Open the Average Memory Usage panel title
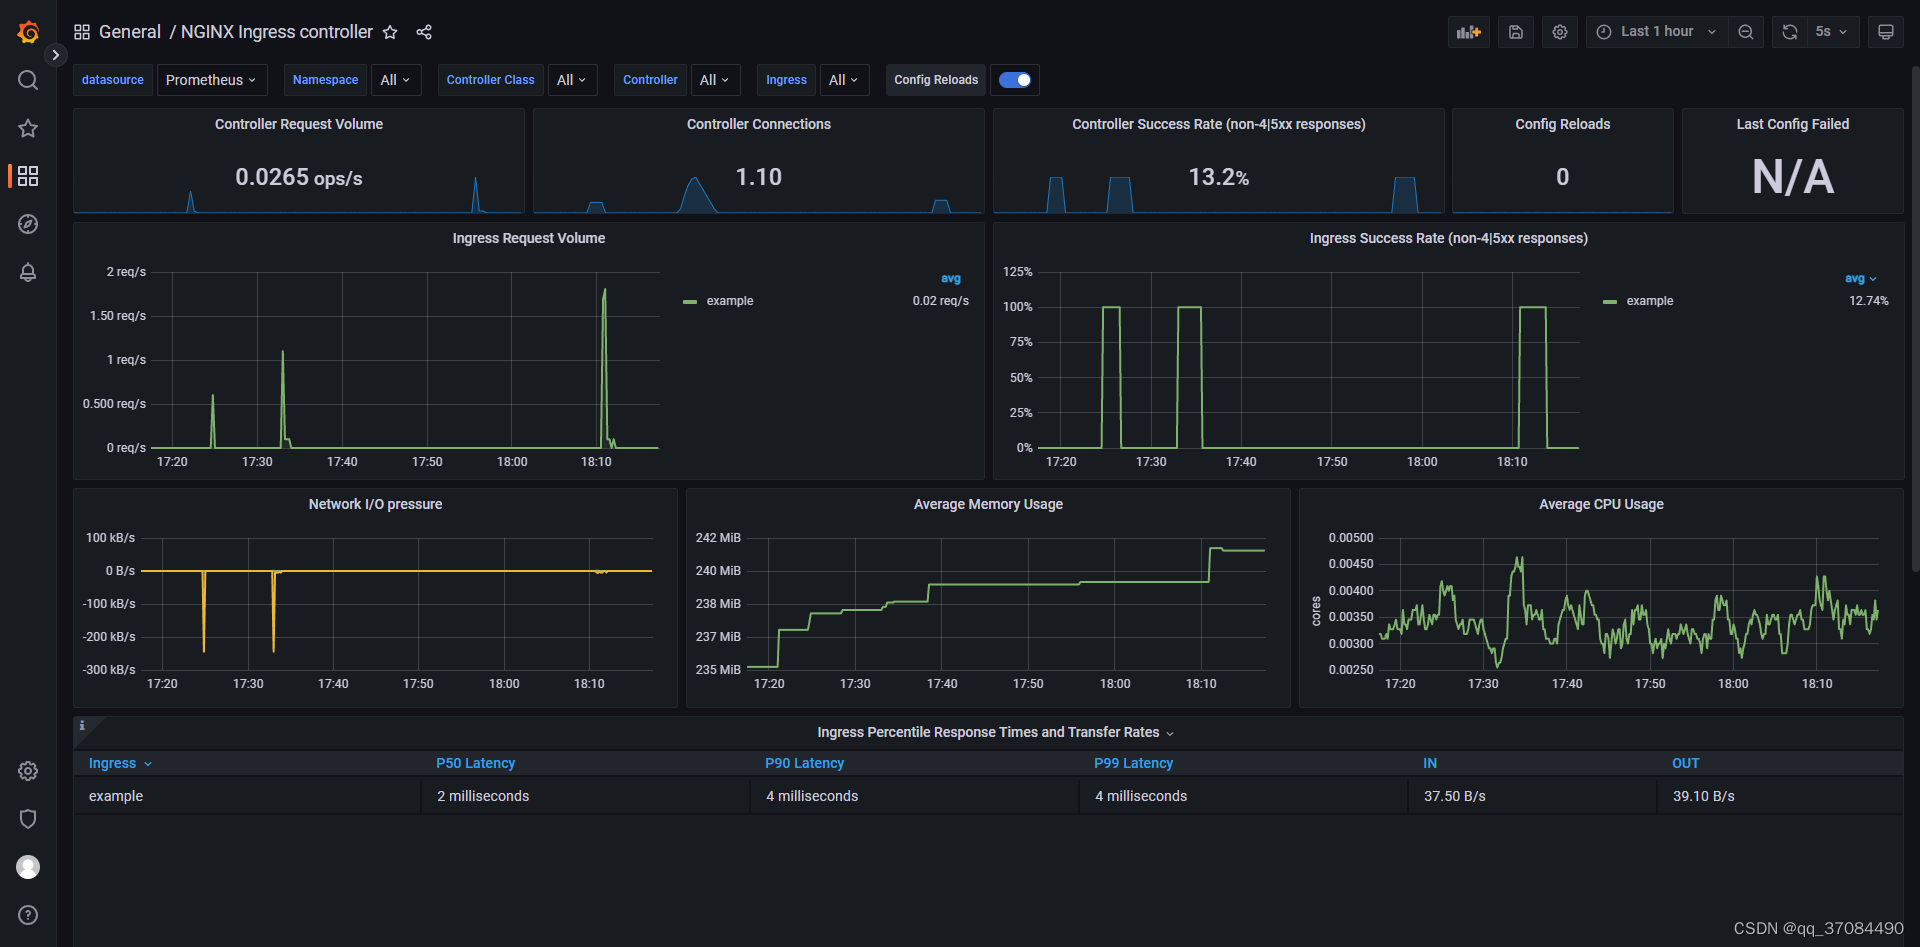 989,504
